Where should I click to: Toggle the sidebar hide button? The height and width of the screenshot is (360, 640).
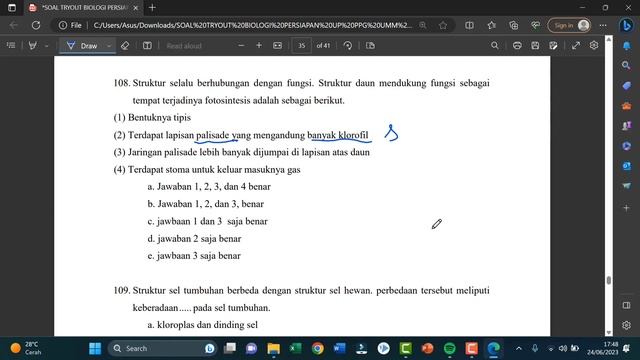click(626, 305)
